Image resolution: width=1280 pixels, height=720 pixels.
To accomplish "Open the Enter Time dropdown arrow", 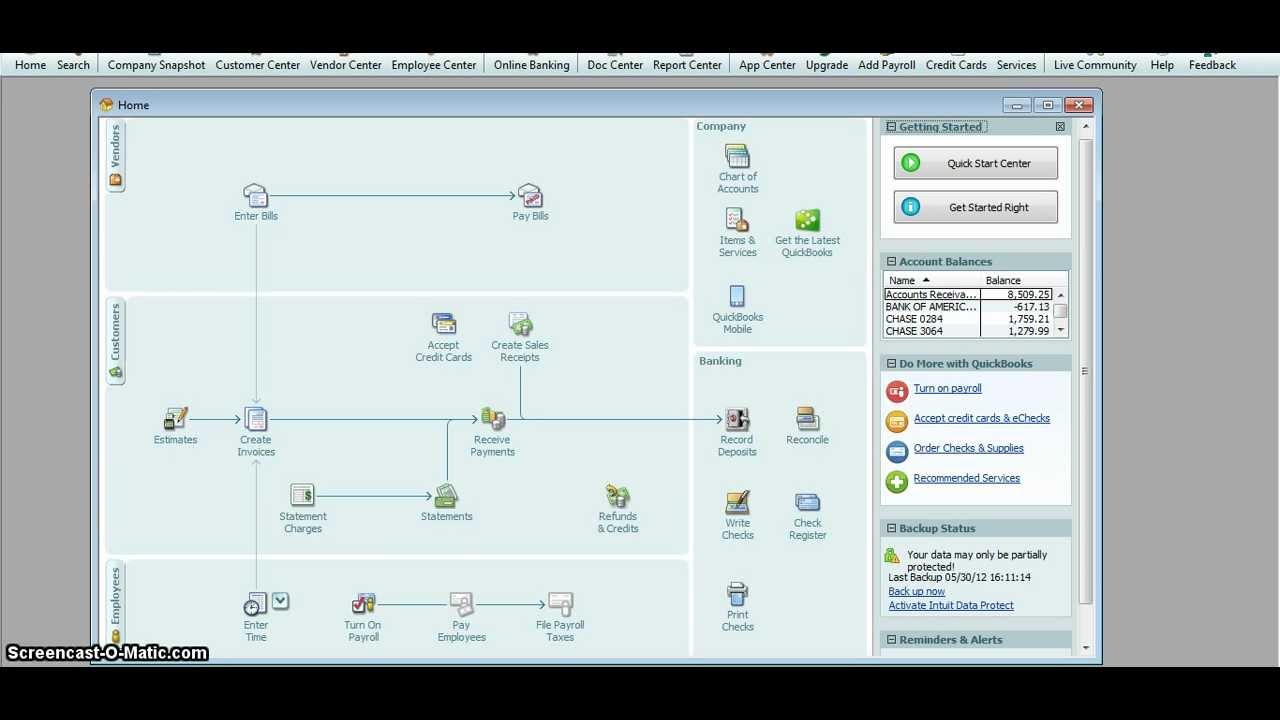I will [x=281, y=601].
